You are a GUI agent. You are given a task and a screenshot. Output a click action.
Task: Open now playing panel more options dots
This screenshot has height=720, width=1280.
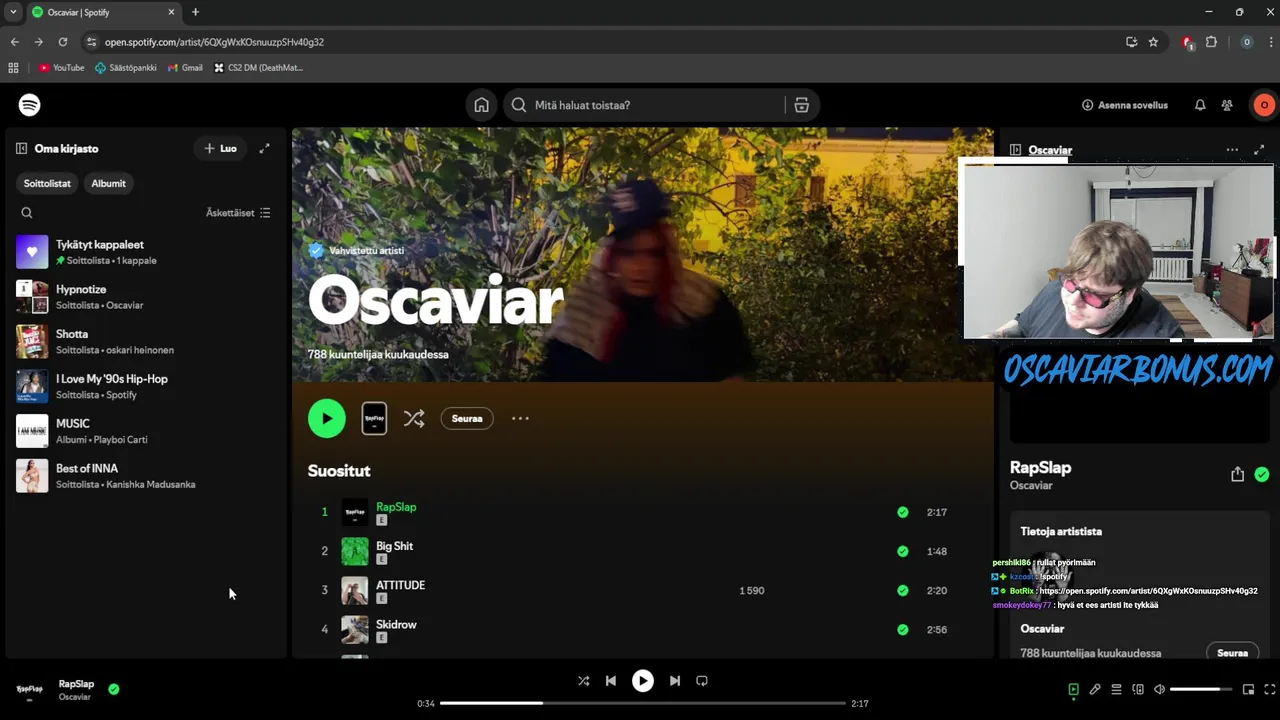click(x=1232, y=150)
